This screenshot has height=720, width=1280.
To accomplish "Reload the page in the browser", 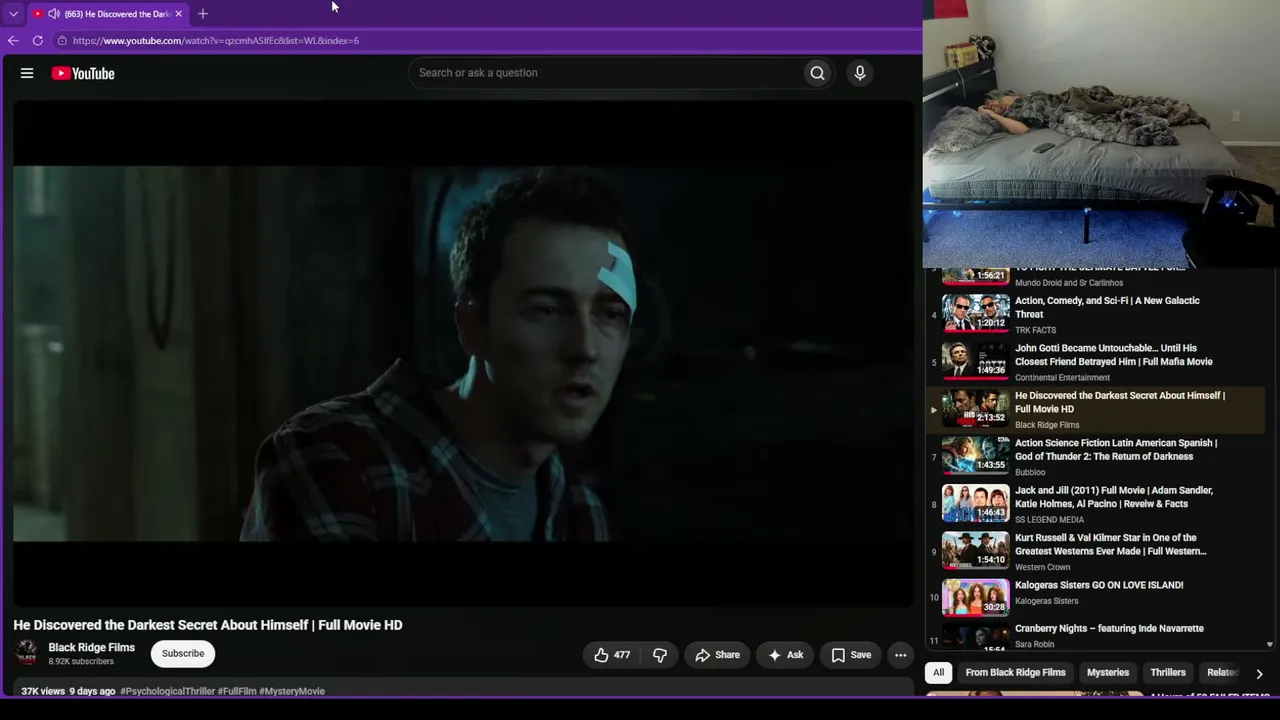I will [x=38, y=41].
